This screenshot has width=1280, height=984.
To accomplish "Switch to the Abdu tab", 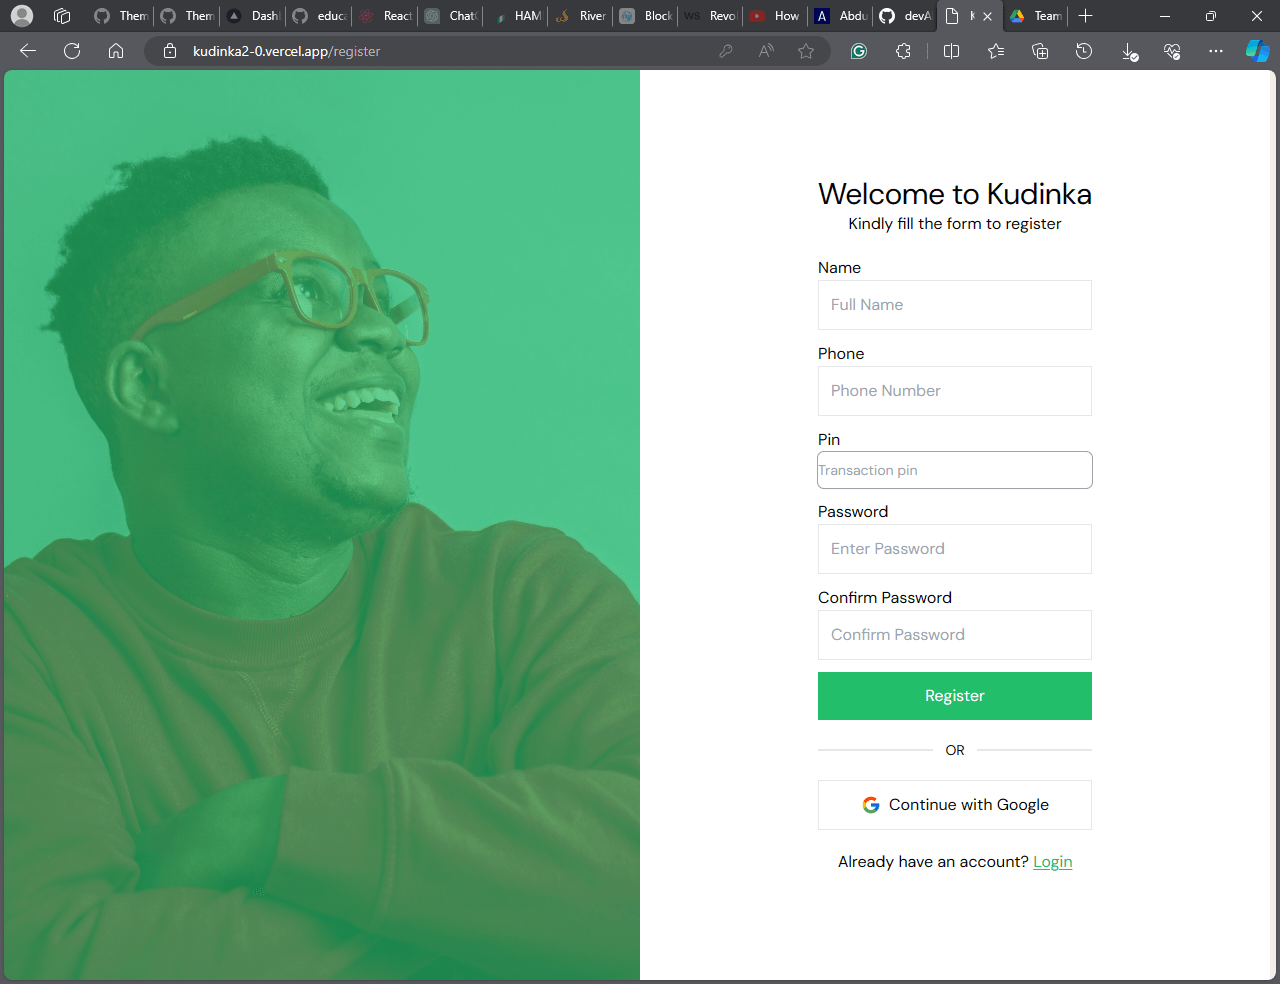I will pos(841,16).
